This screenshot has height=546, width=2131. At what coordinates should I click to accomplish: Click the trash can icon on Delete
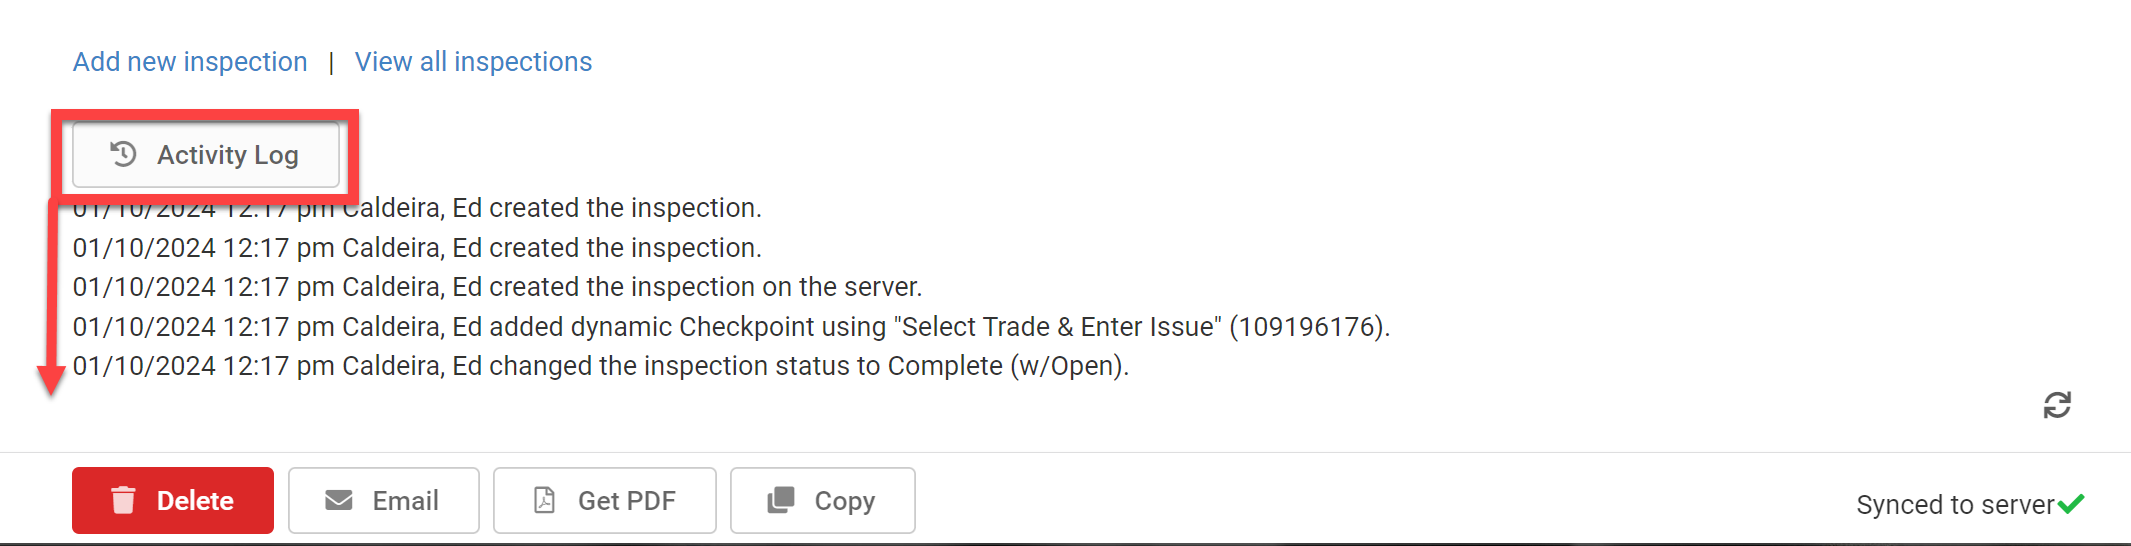pyautogui.click(x=123, y=500)
